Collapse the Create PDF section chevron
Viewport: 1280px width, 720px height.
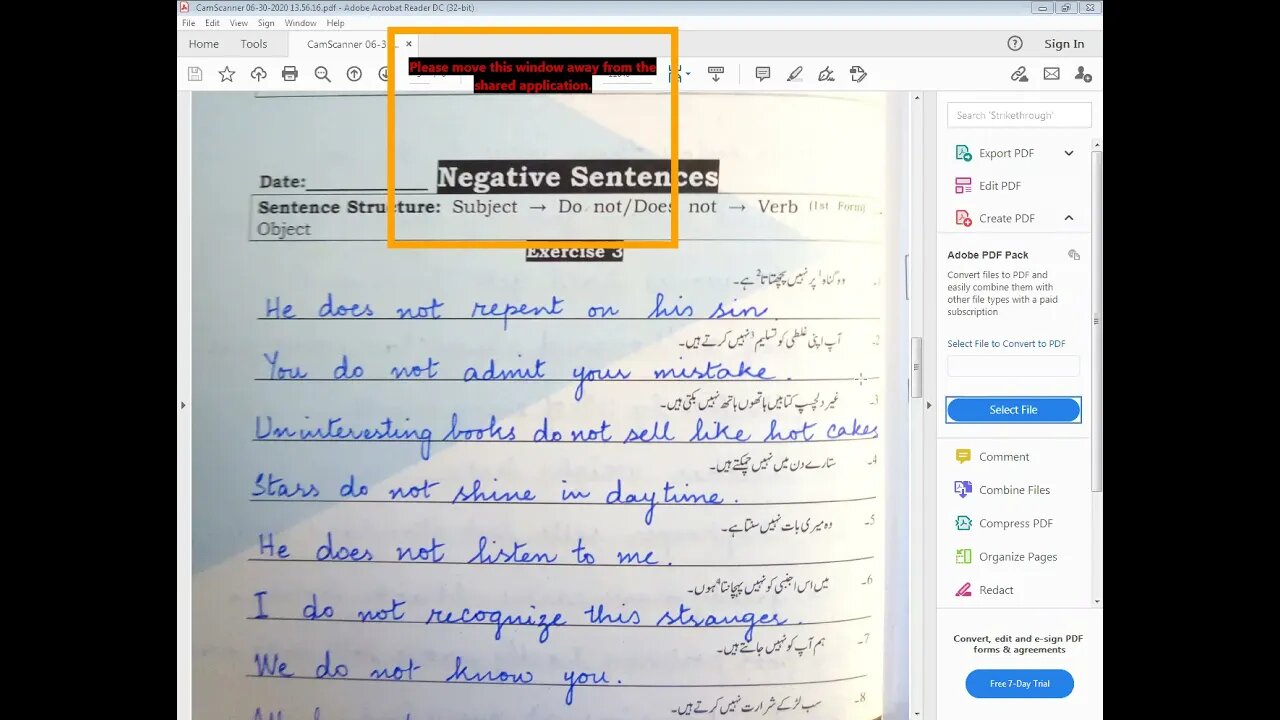coord(1069,218)
